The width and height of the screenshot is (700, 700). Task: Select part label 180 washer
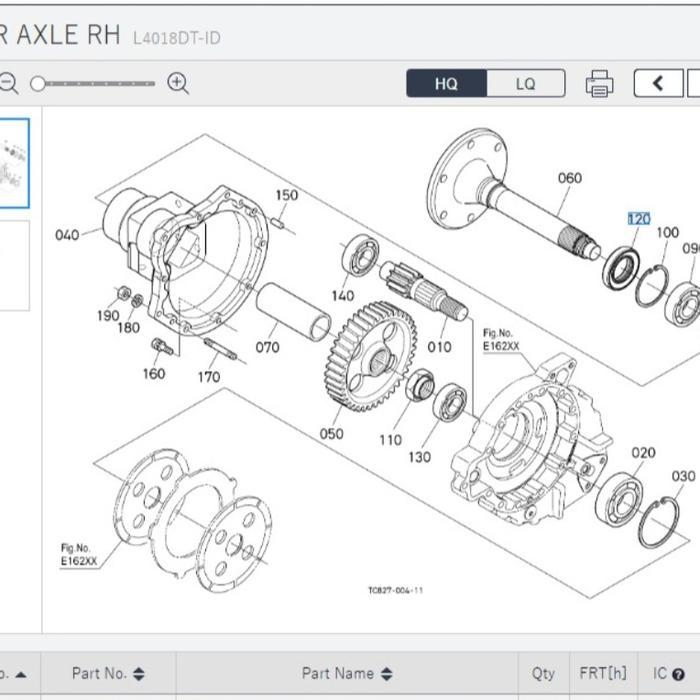pos(129,328)
